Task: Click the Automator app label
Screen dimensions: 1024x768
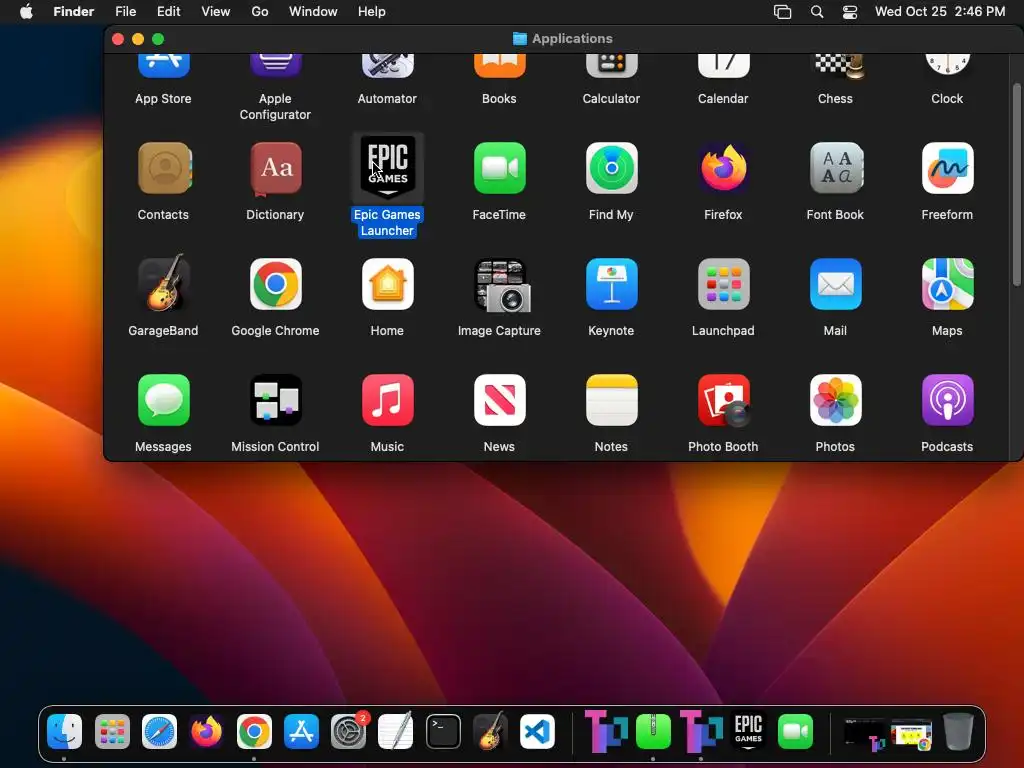Action: click(387, 99)
